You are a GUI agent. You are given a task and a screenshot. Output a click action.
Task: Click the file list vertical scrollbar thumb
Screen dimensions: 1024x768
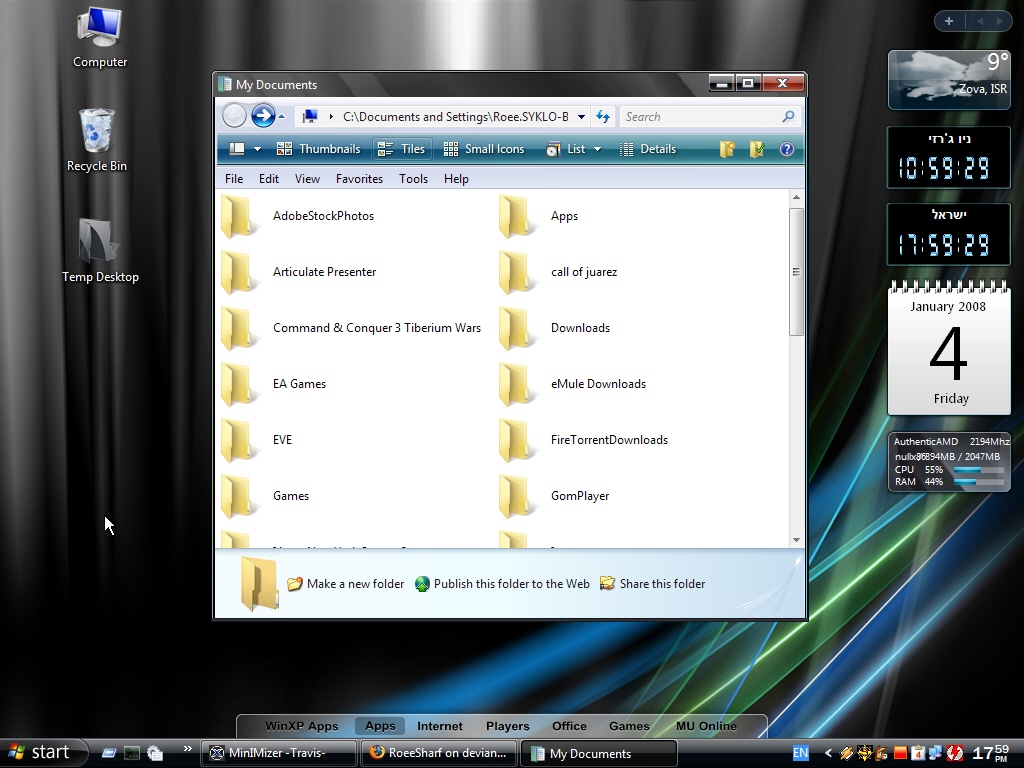(x=796, y=272)
